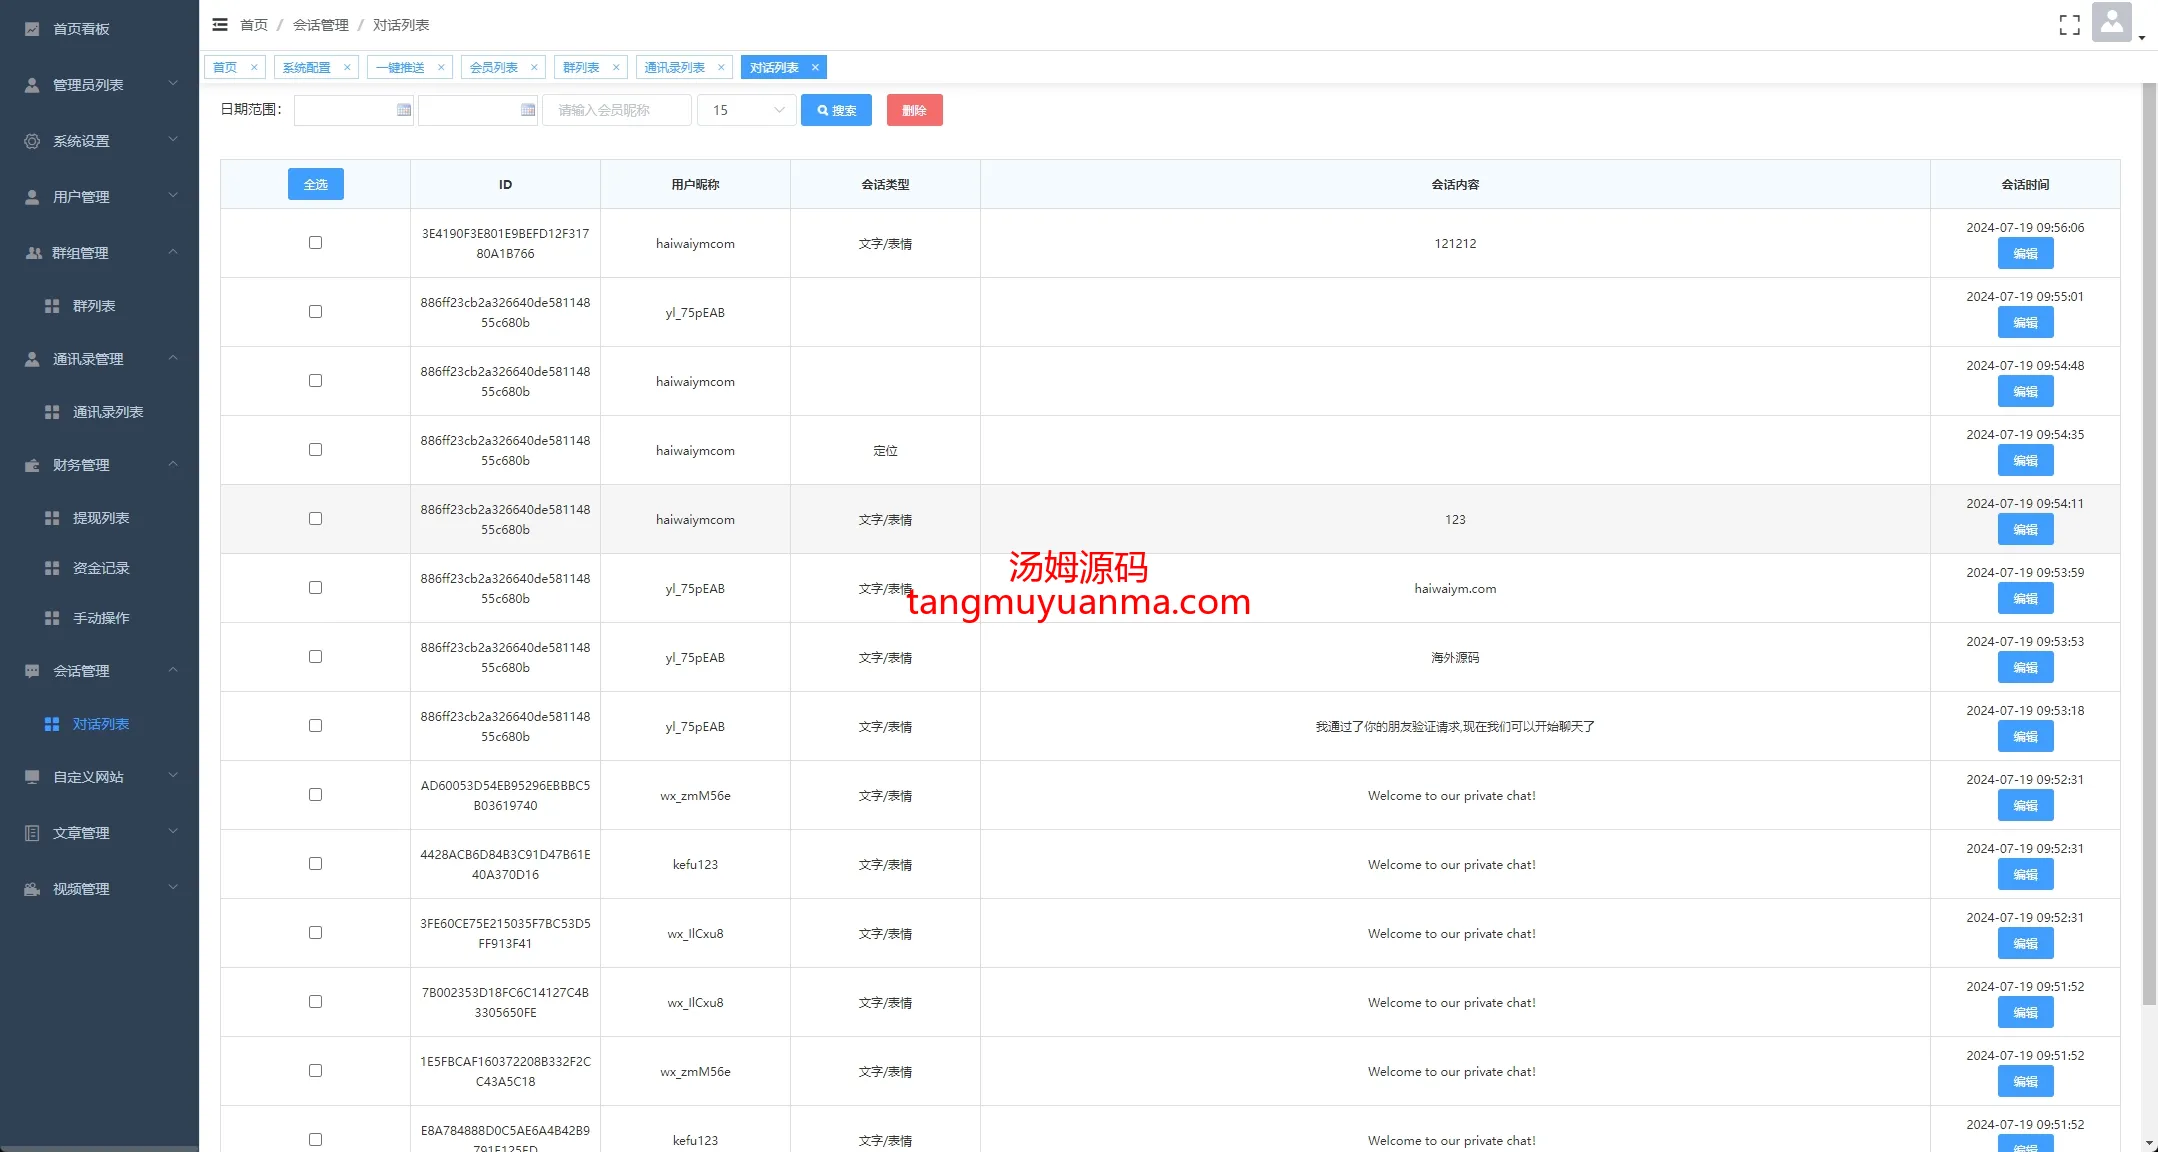Image resolution: width=2158 pixels, height=1152 pixels.
Task: Switch to the 会员列表 tab
Action: (494, 68)
